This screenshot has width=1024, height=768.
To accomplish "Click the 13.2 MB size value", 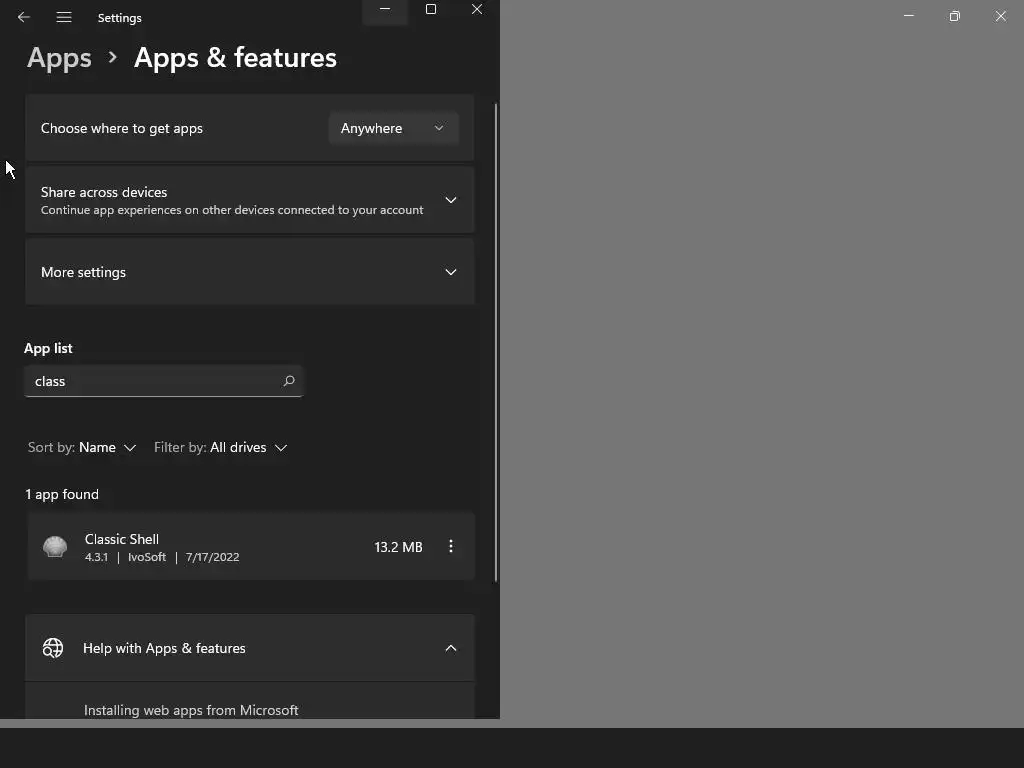I will click(x=398, y=547).
